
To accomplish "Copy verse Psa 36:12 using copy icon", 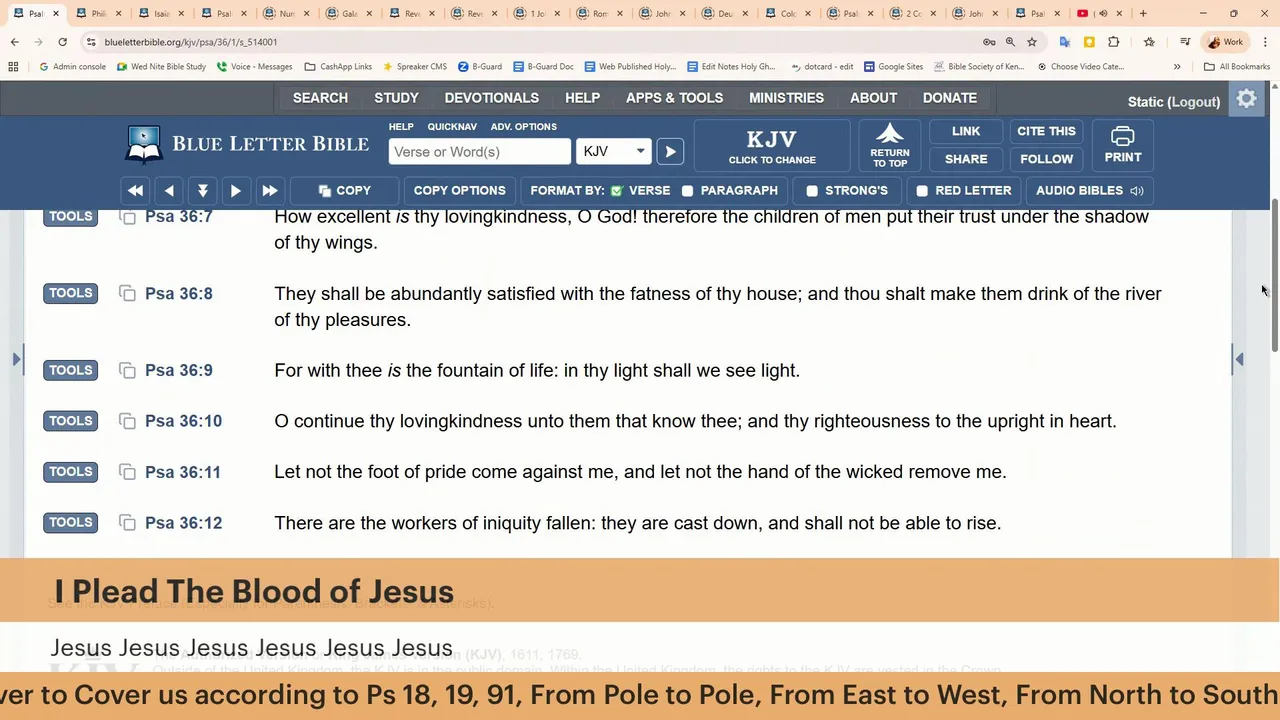I will (x=127, y=523).
